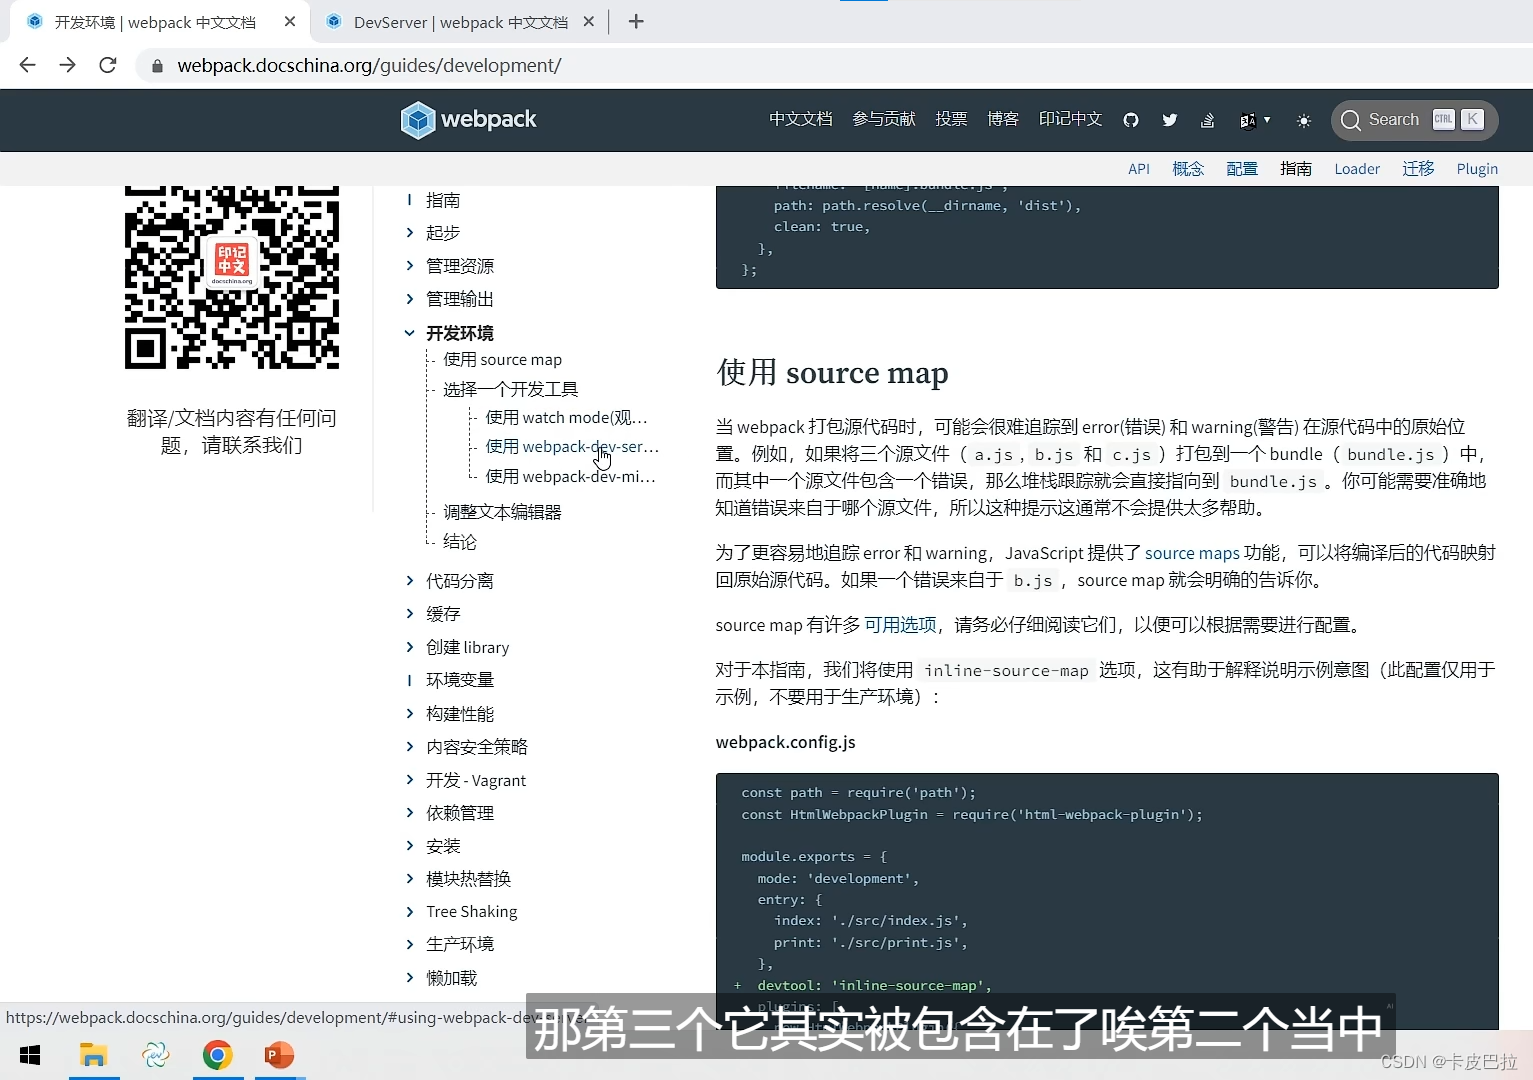Expand the 模块热替换 sidebar chevron
The image size is (1533, 1080).
pos(409,879)
